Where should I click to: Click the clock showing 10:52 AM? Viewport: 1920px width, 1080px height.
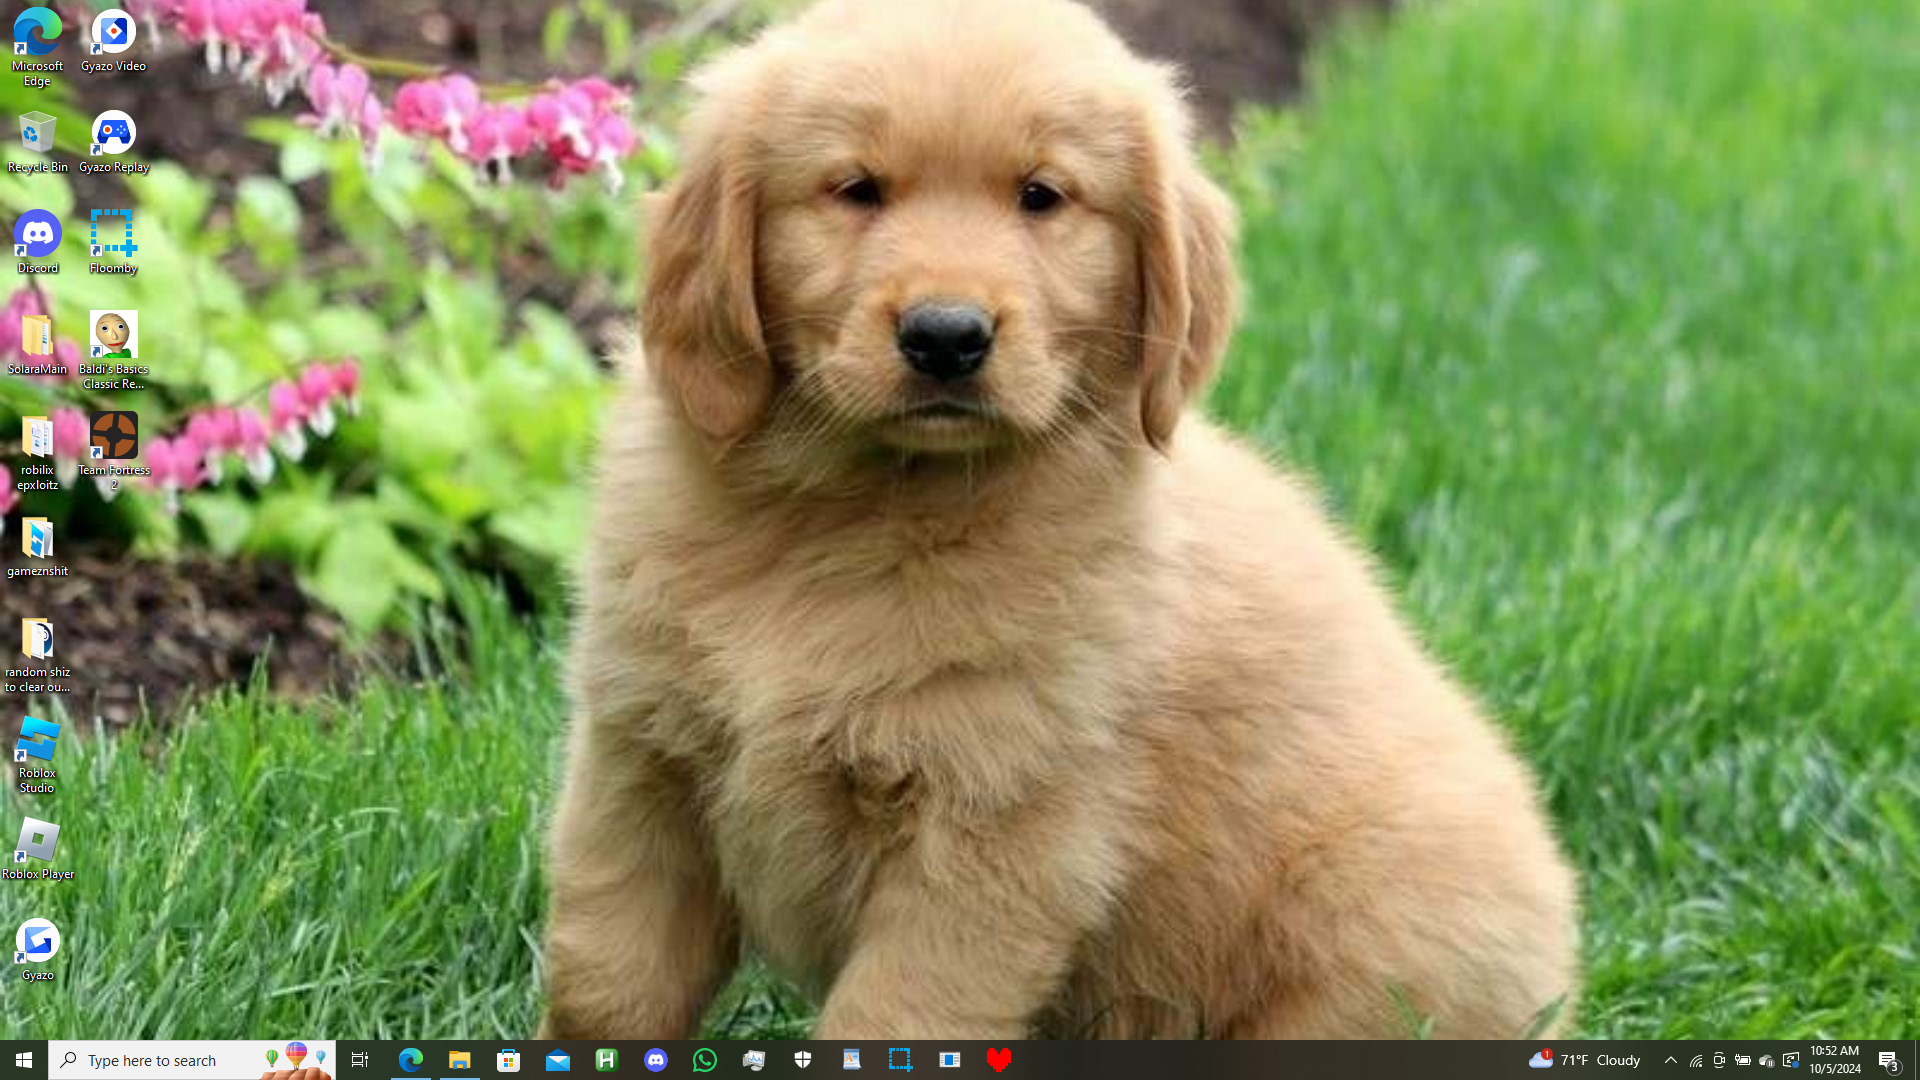point(1834,1060)
